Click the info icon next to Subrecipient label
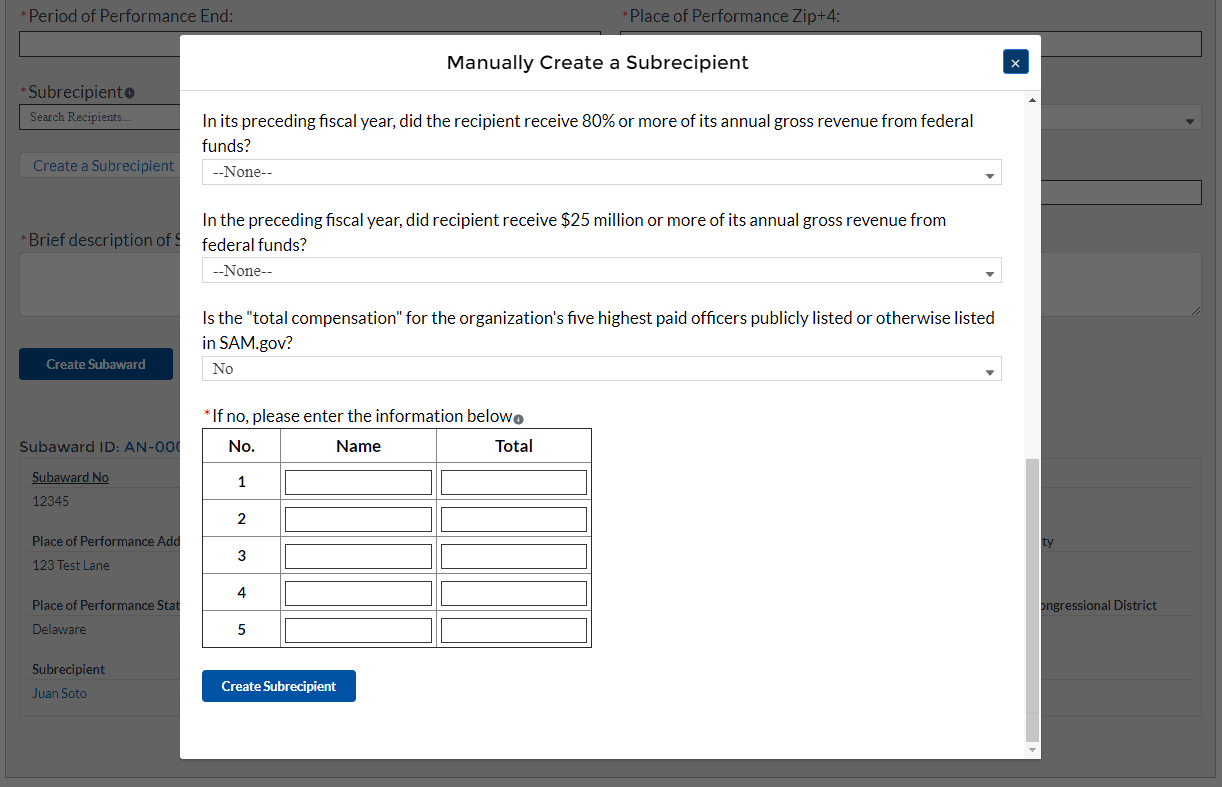 (130, 93)
